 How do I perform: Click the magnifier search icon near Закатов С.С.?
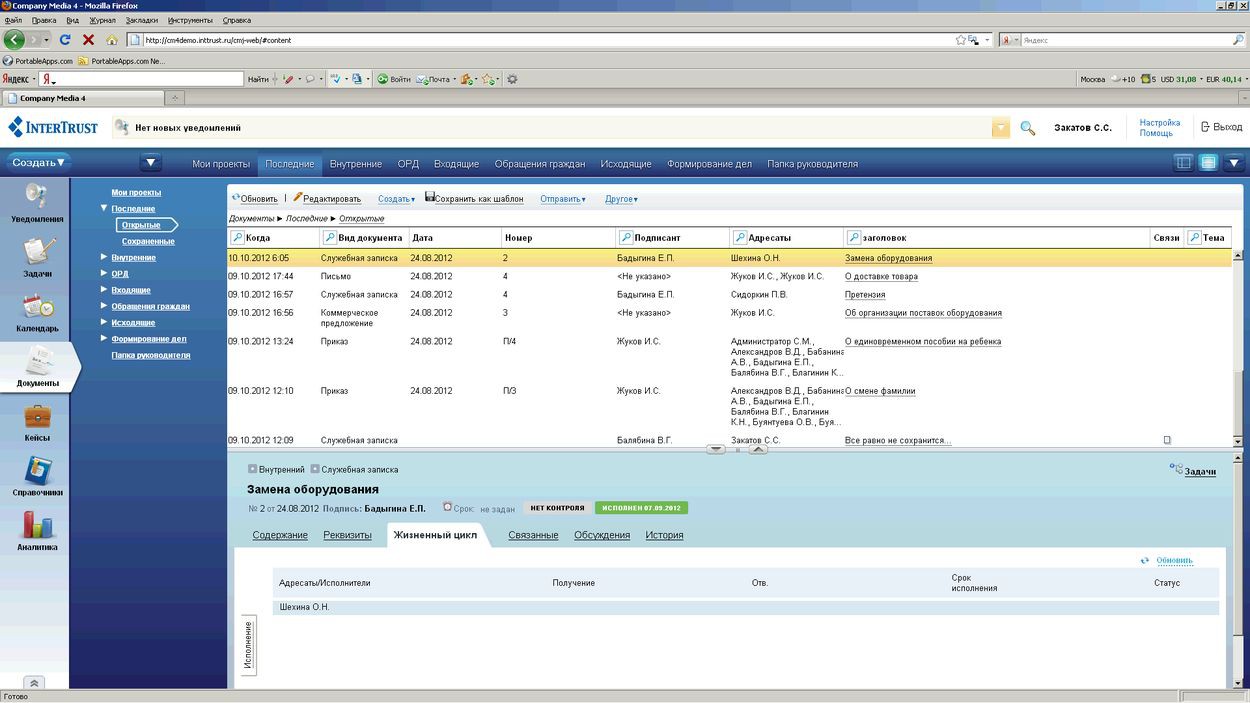[1027, 128]
